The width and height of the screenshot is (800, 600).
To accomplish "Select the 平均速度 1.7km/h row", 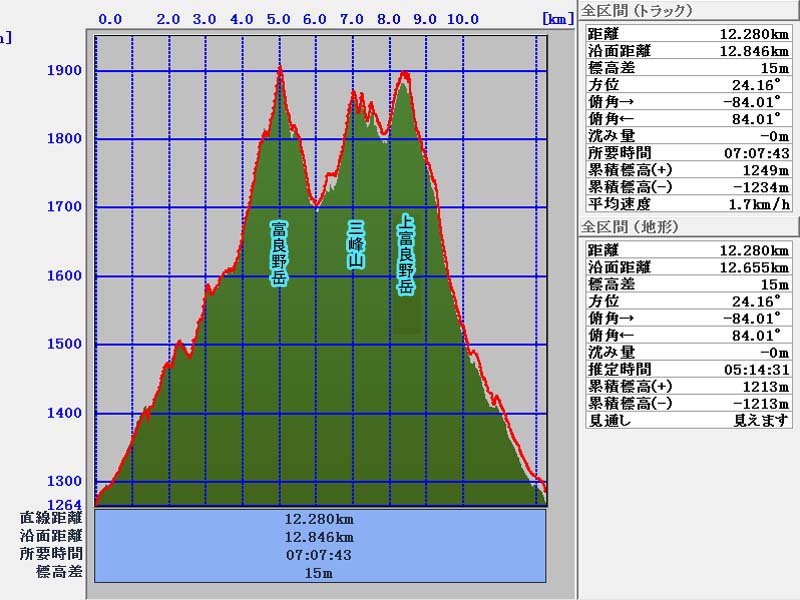I will coord(688,204).
